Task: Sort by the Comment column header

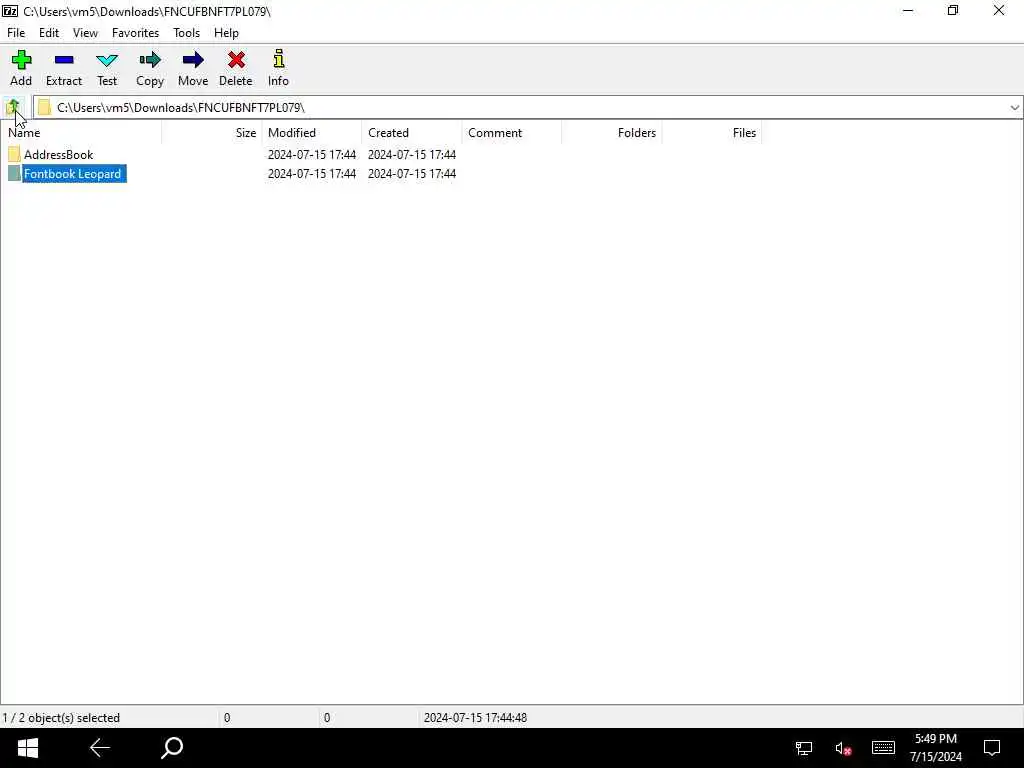Action: tap(511, 133)
